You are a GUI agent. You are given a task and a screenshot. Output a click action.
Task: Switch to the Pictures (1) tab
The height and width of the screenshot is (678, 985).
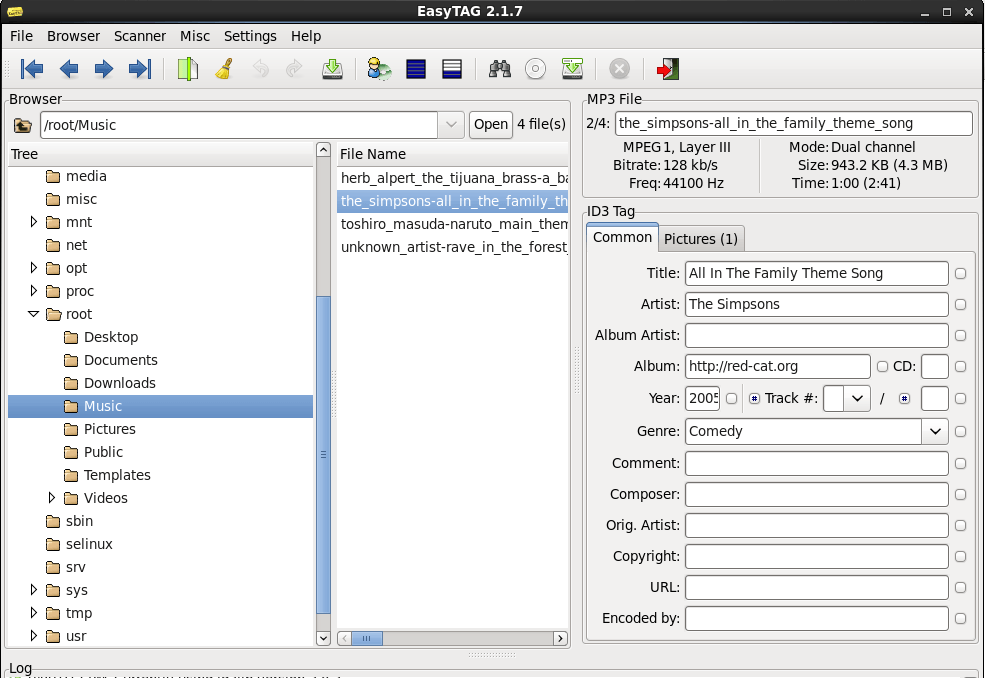pos(701,239)
